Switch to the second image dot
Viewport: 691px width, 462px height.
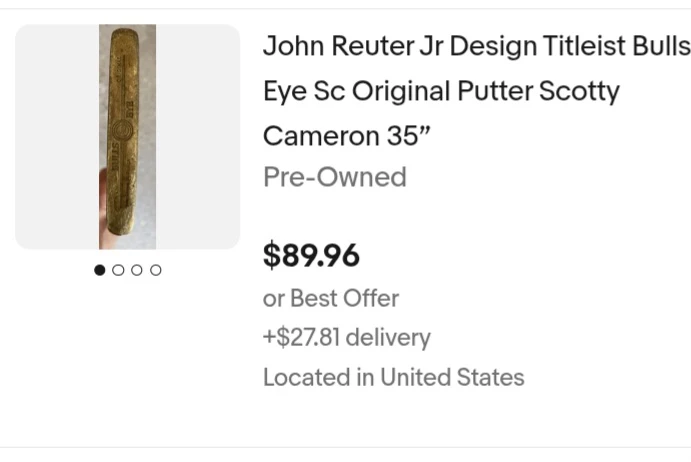click(x=118, y=270)
